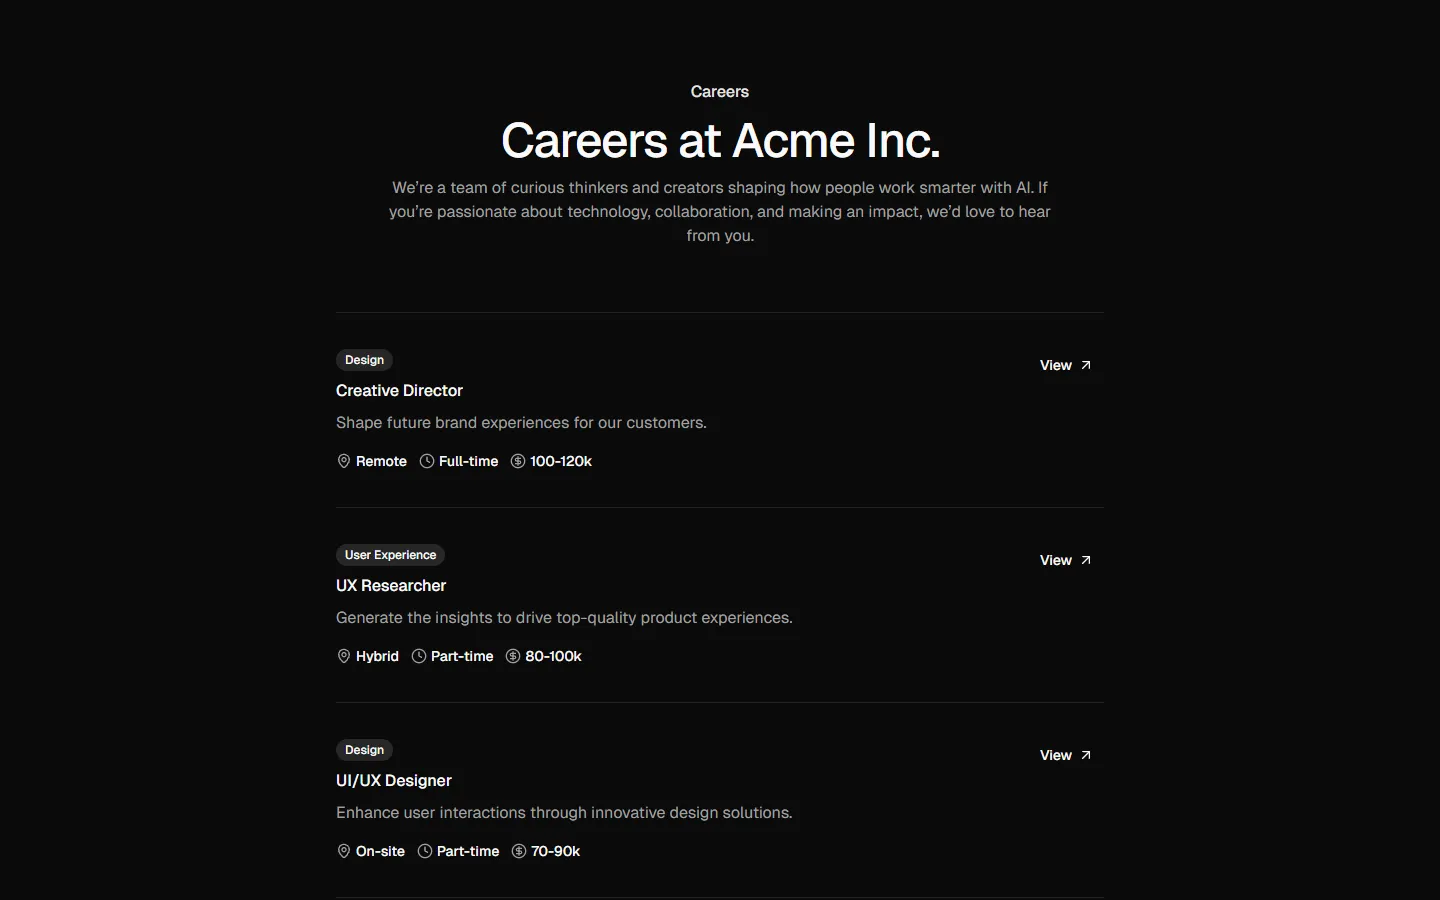Viewport: 1440px width, 900px height.
Task: Click the Careers label above the page heading
Action: [x=719, y=91]
